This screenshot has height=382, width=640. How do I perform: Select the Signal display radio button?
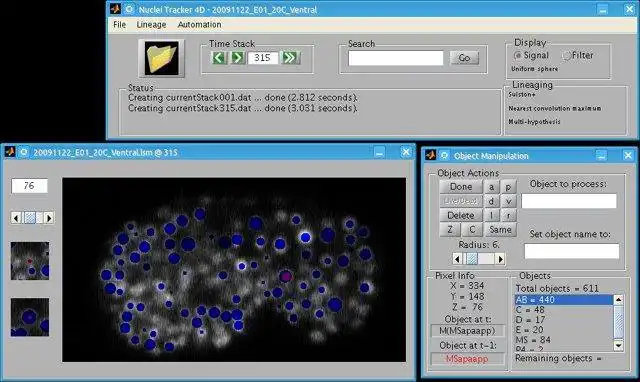(x=518, y=55)
